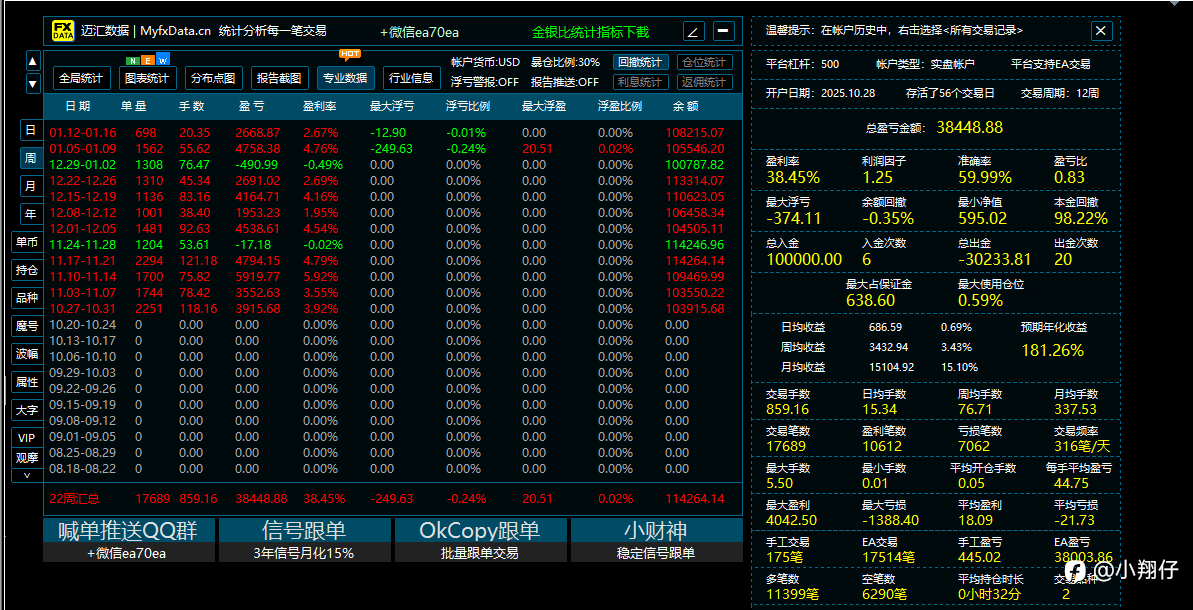Open the 品种 sidebar view
1193x610 pixels.
coord(27,298)
